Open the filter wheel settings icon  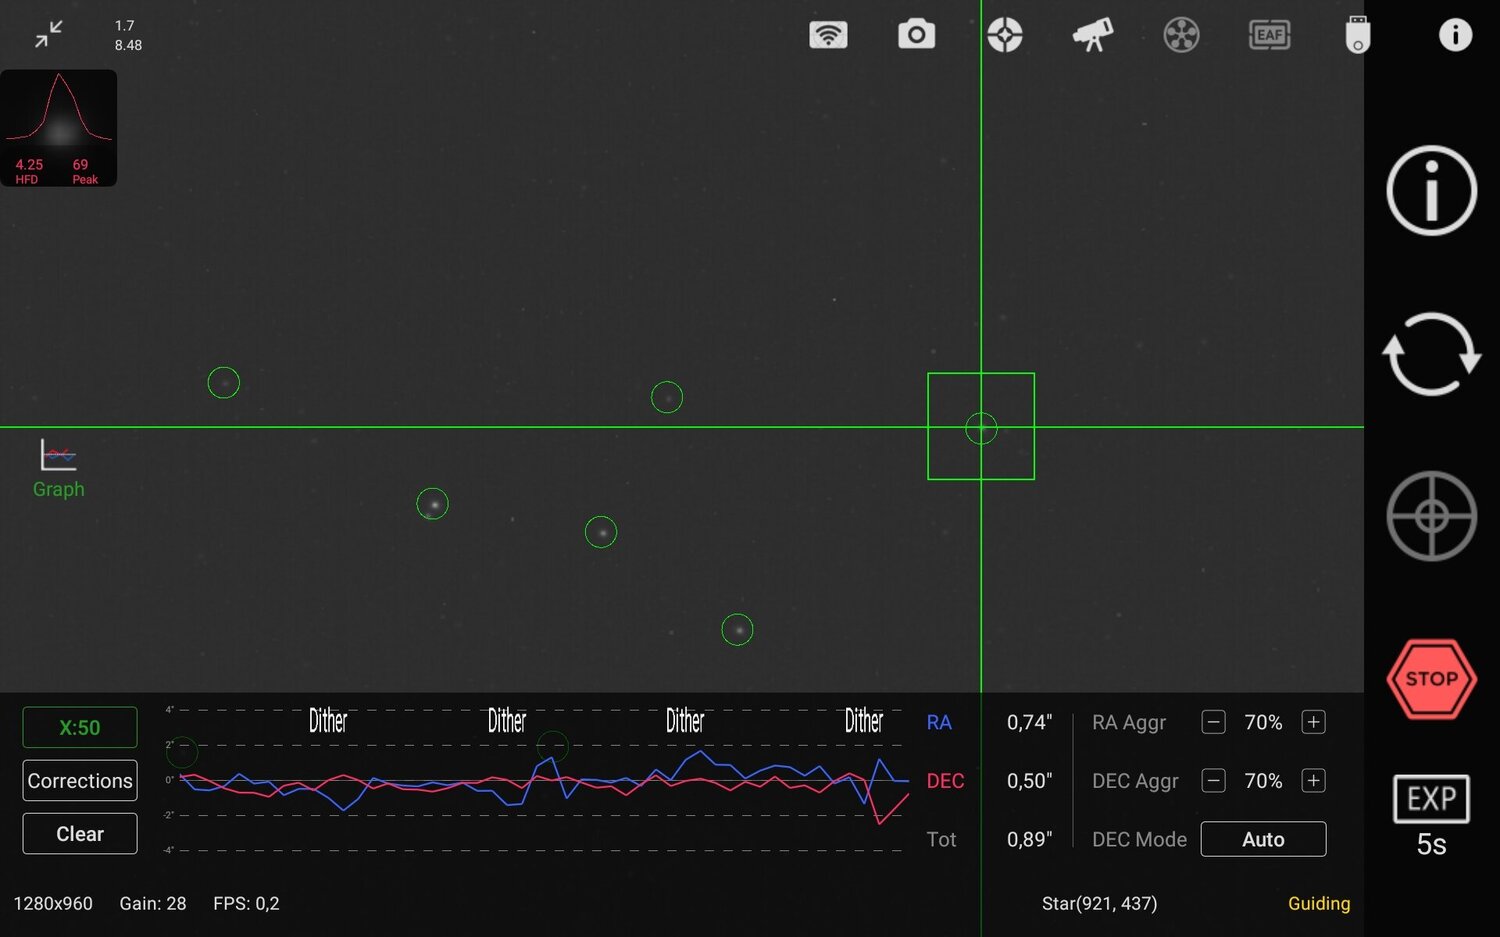(x=1180, y=34)
